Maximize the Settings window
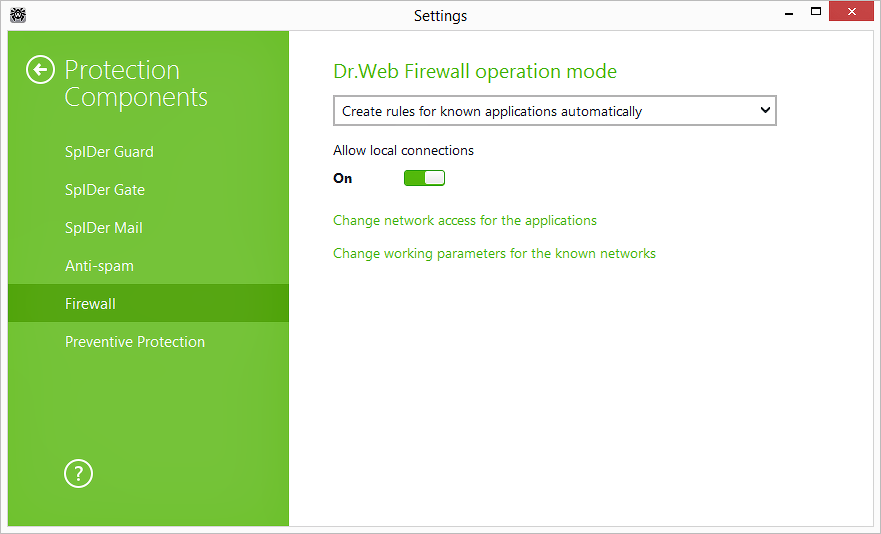 [x=816, y=13]
